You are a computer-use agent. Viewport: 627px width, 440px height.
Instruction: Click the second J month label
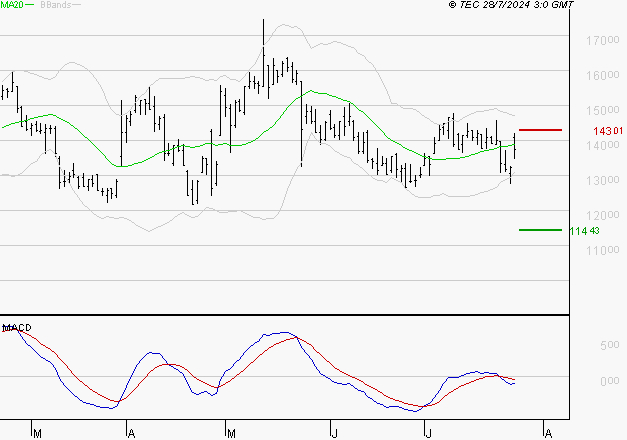click(428, 434)
